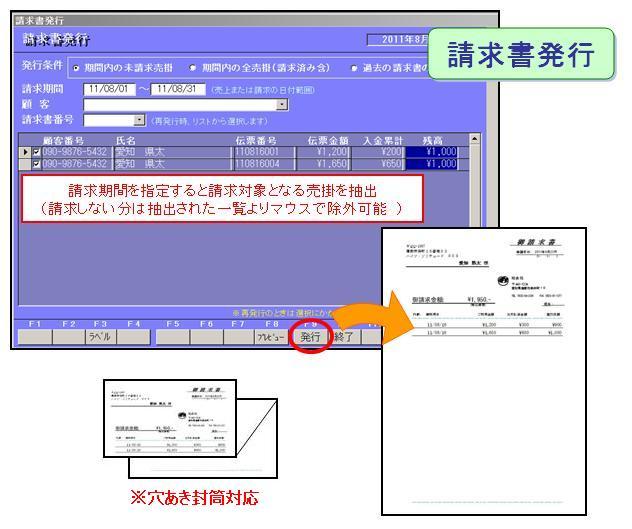
Task: Click the 残高 cell in first row
Action: (434, 152)
